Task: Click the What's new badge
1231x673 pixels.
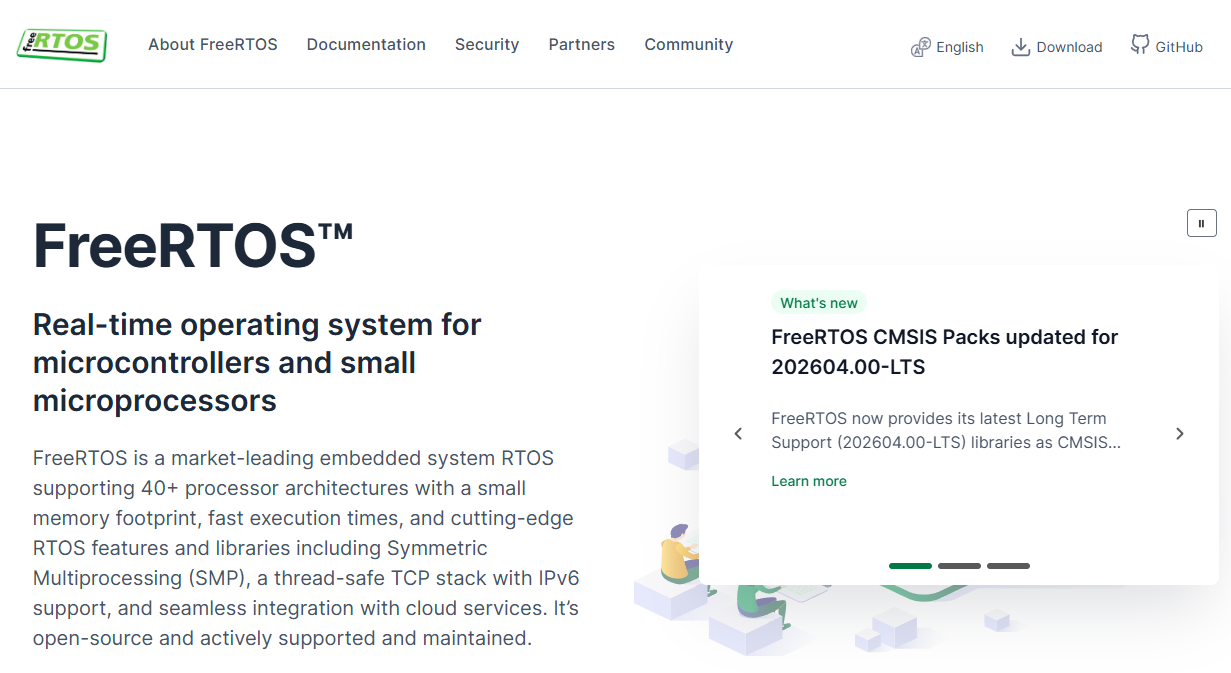Action: pyautogui.click(x=819, y=303)
